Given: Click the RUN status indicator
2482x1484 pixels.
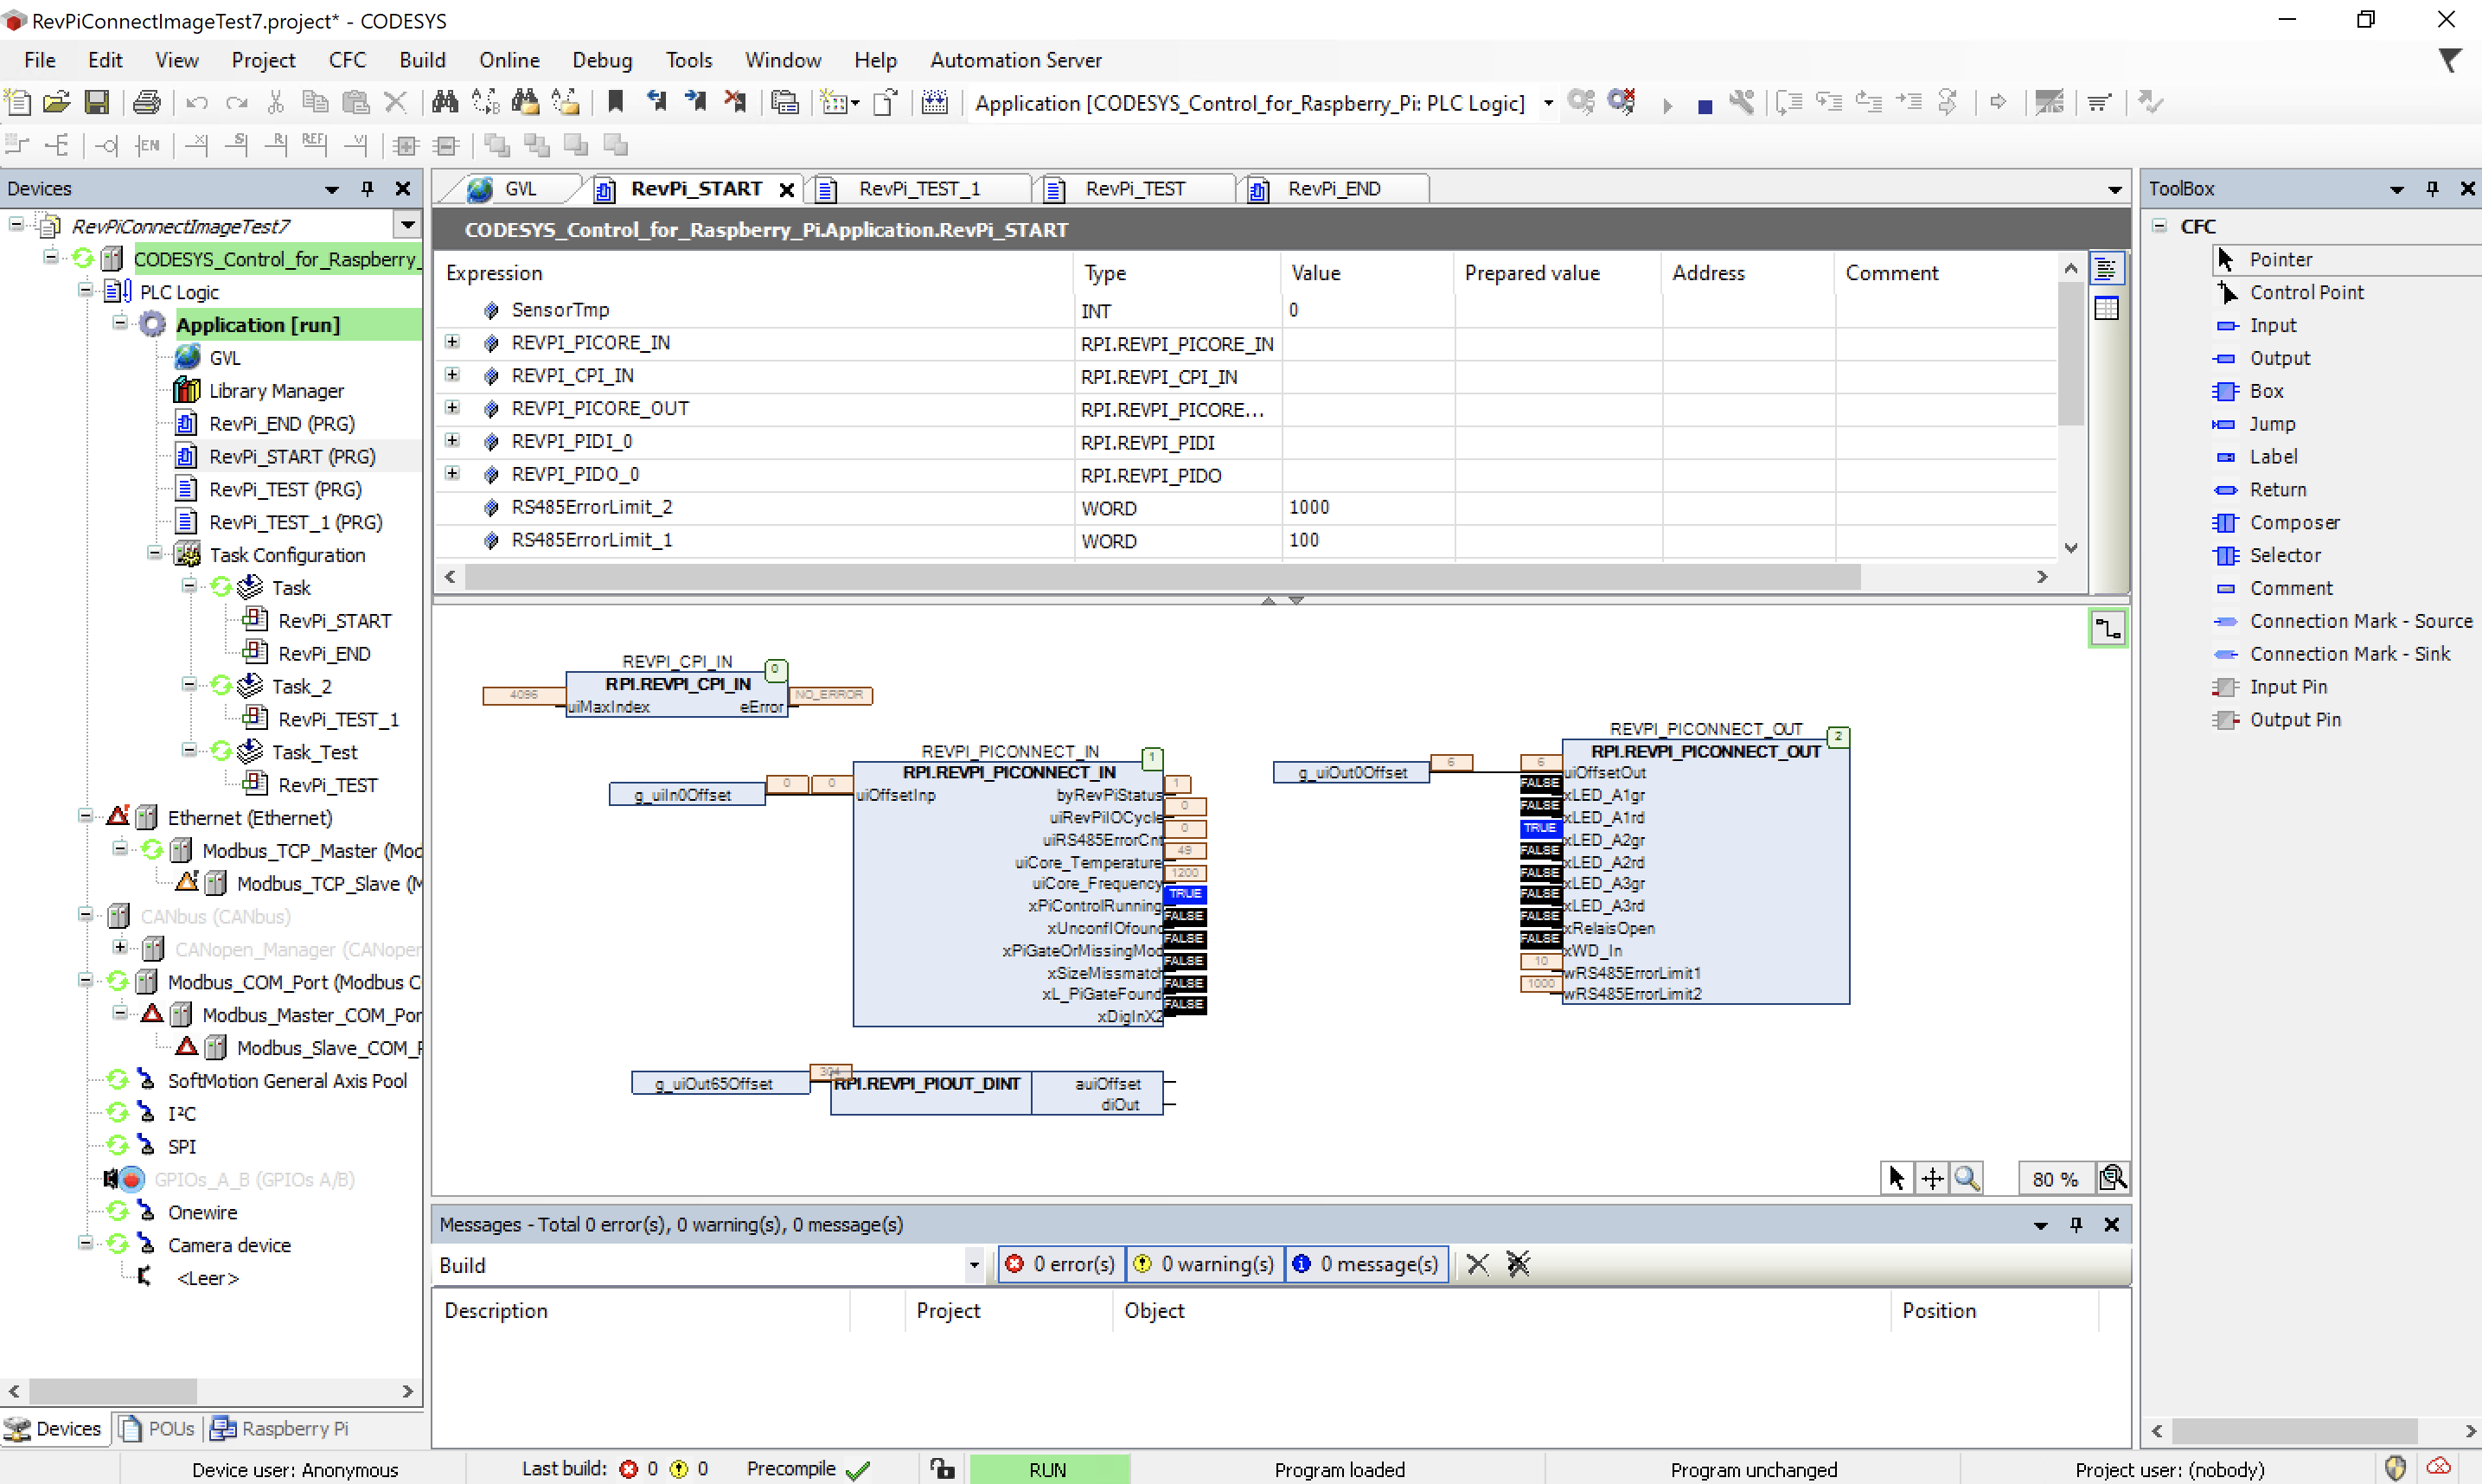Looking at the screenshot, I should pyautogui.click(x=1049, y=1469).
